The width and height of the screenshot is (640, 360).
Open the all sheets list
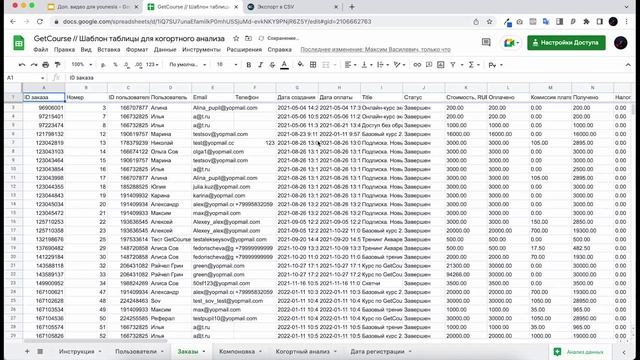tap(40, 351)
